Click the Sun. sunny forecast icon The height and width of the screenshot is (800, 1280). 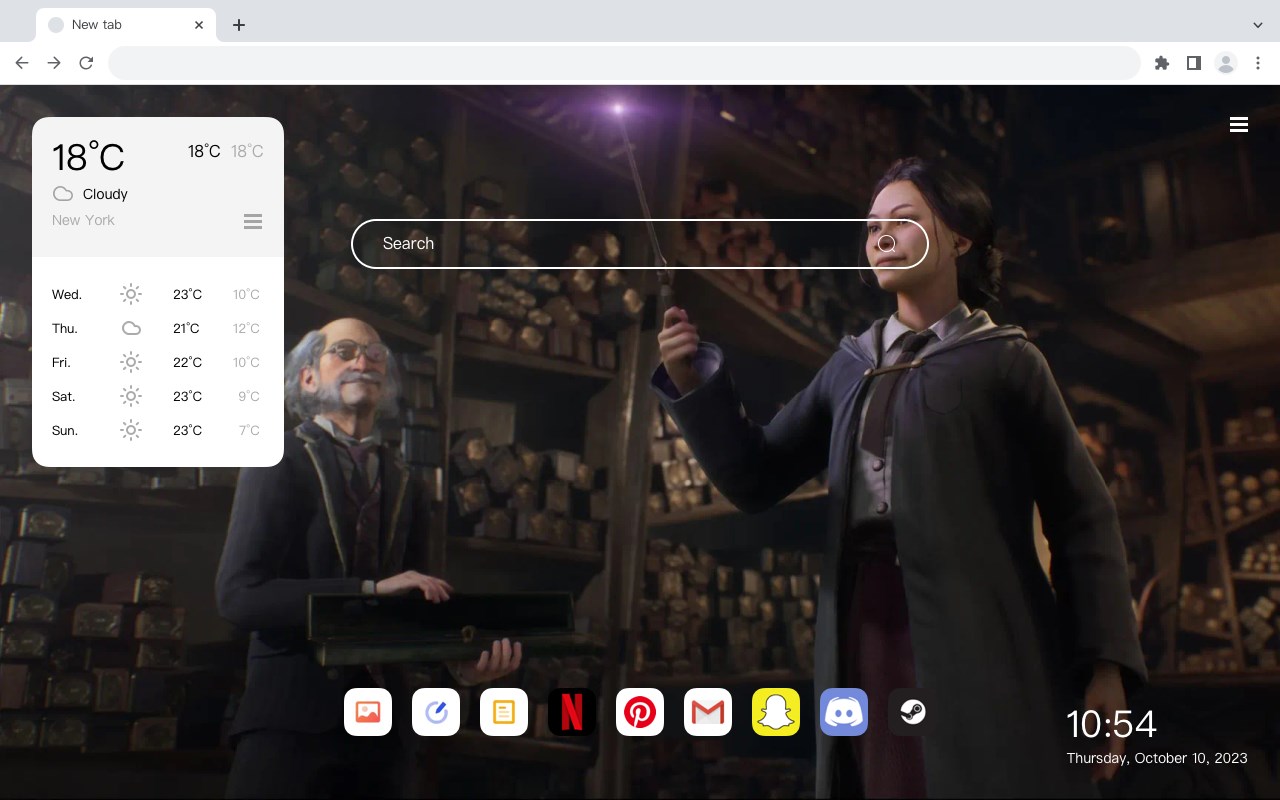coord(131,430)
